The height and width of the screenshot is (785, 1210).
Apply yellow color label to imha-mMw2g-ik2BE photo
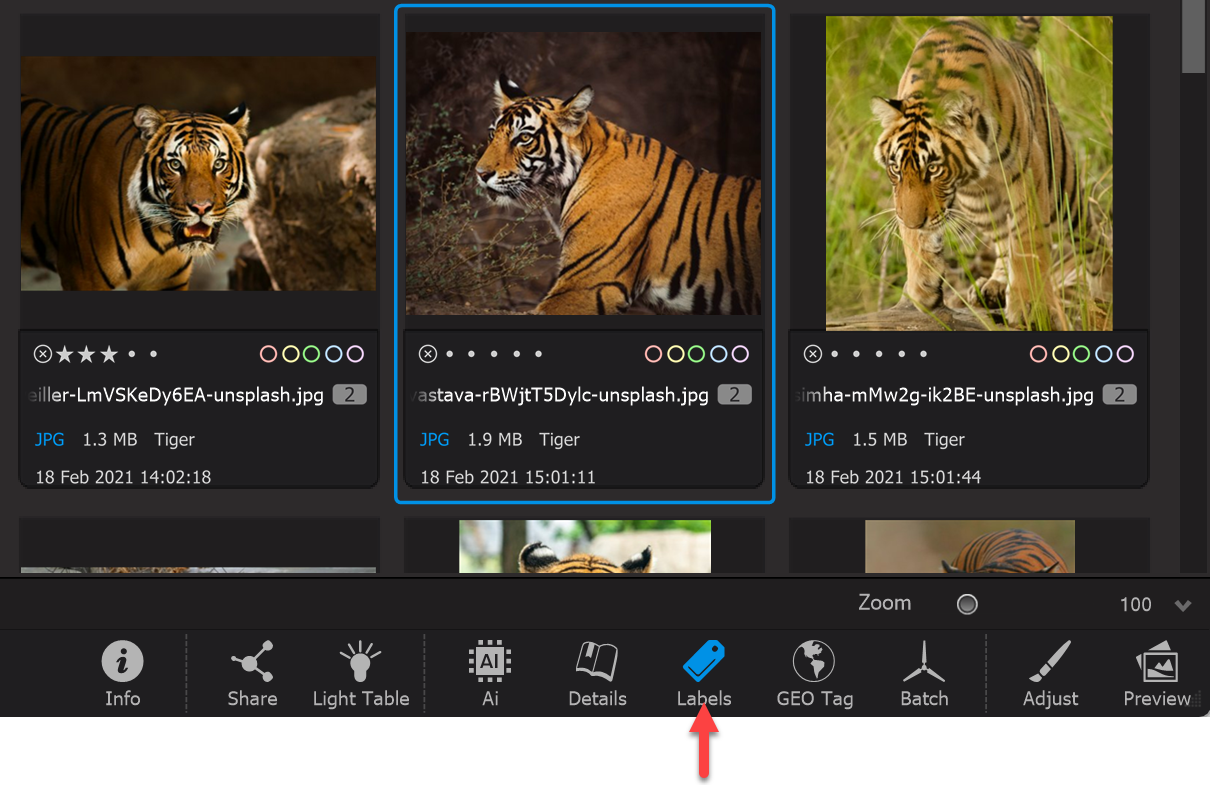click(x=1060, y=354)
